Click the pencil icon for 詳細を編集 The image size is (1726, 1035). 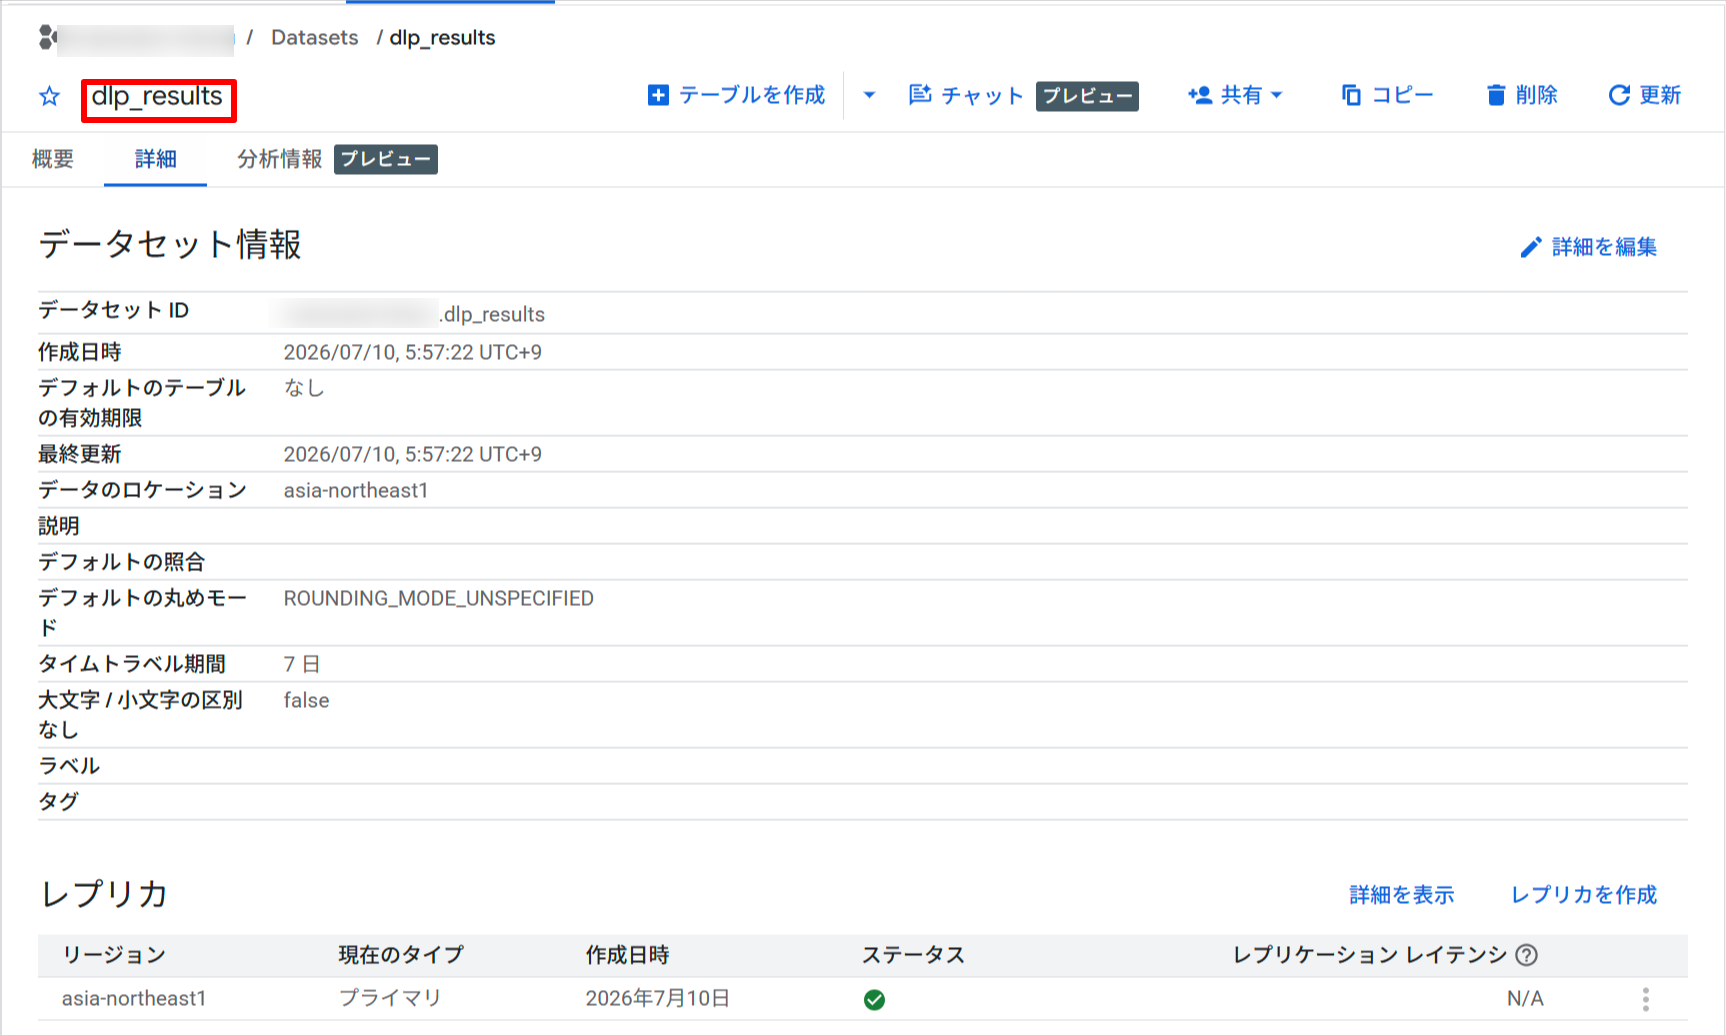pos(1531,247)
